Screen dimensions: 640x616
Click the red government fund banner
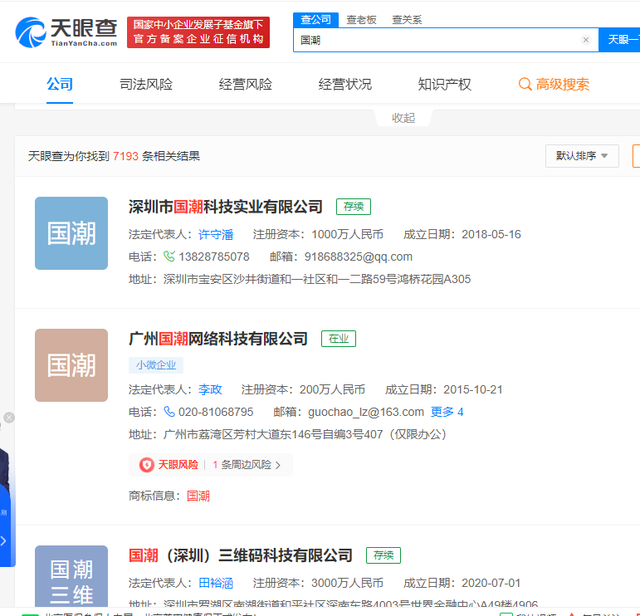tap(198, 32)
